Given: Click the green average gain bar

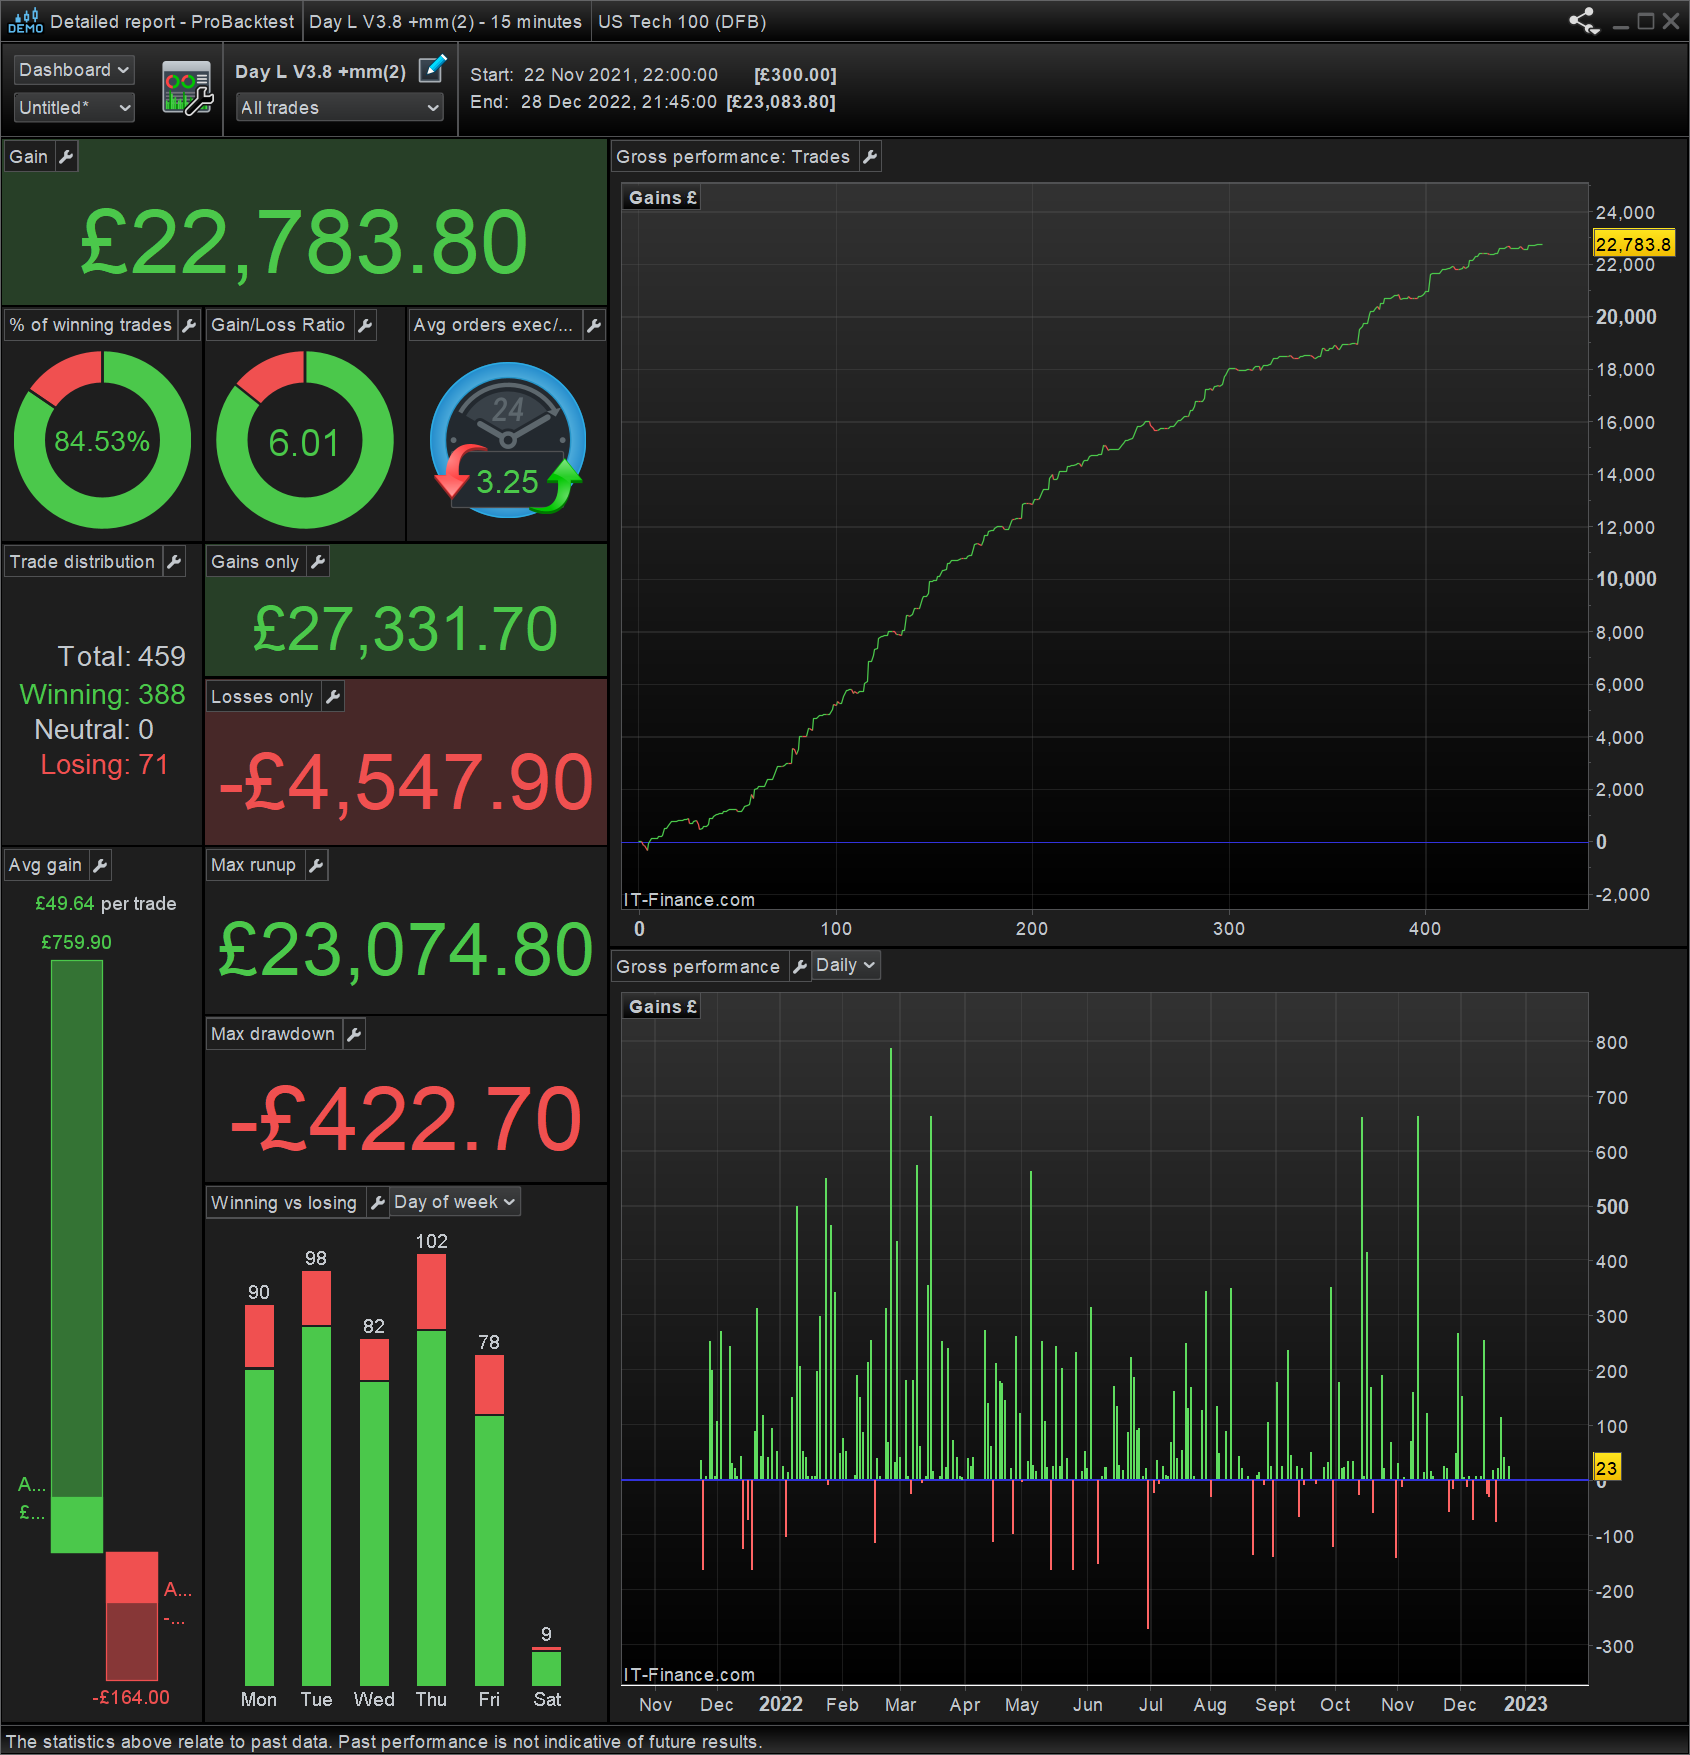Looking at the screenshot, I should pos(77,1256).
